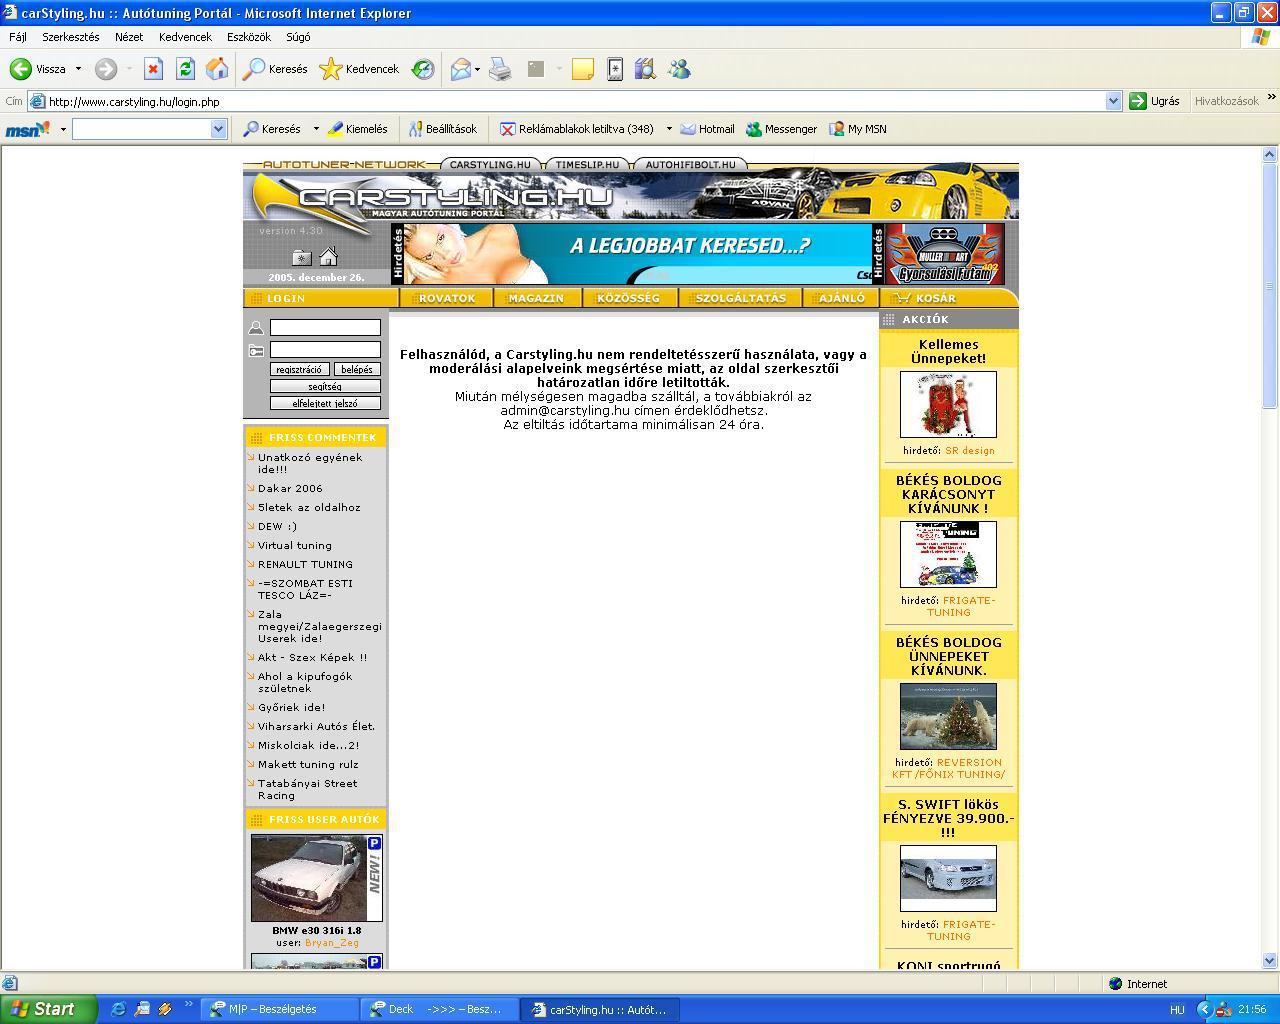The height and width of the screenshot is (1024, 1280).
Task: Open the ROVATOK navigation tab
Action: coord(446,298)
